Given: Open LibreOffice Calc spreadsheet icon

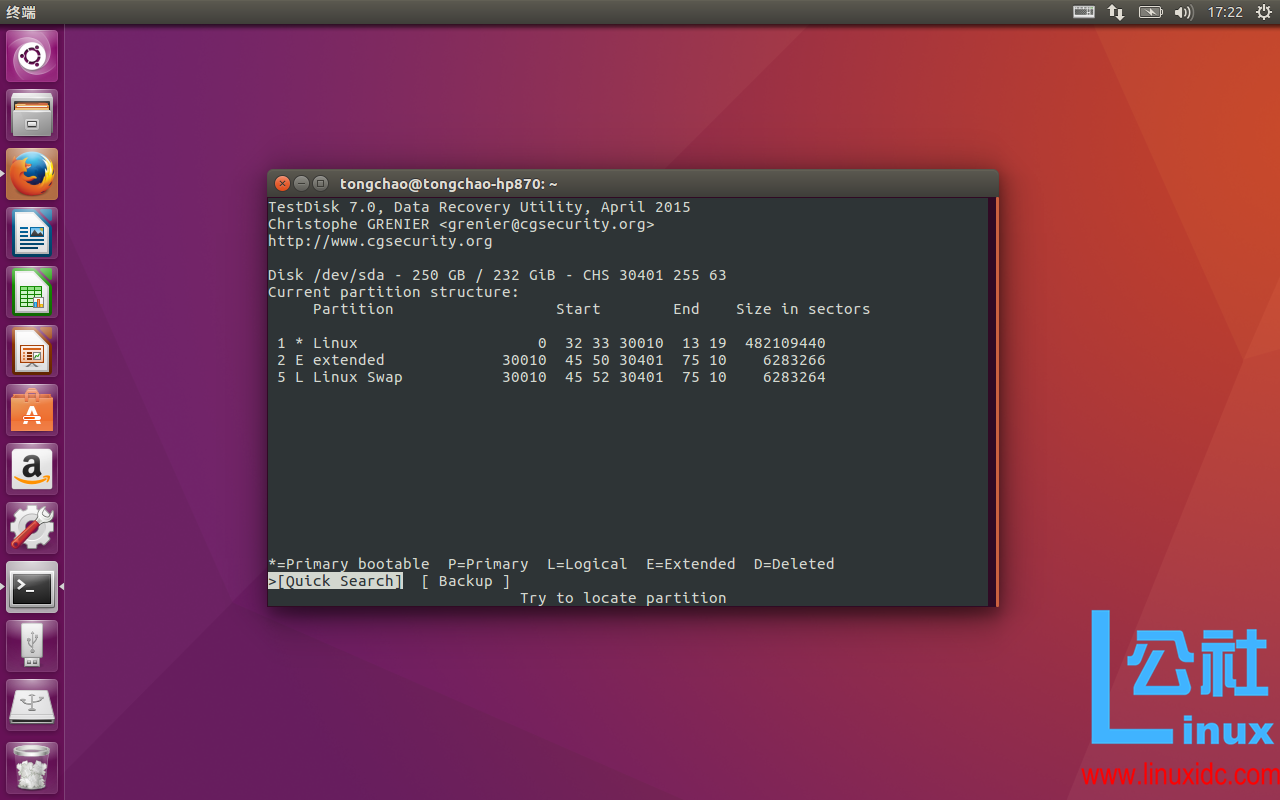Looking at the screenshot, I should pos(32,292).
